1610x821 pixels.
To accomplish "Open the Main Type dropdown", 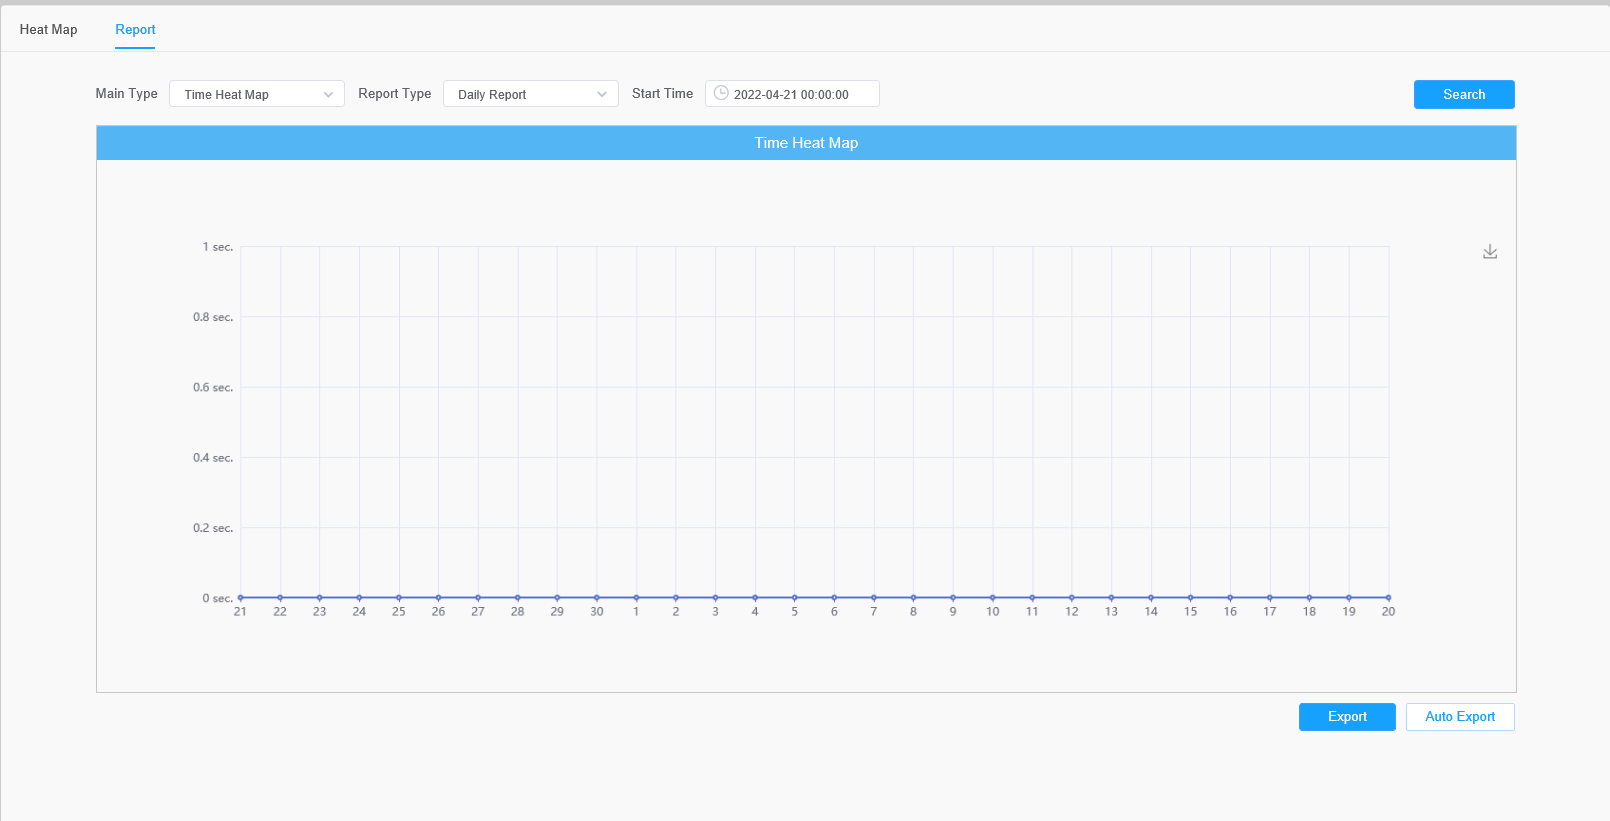I will coord(257,94).
